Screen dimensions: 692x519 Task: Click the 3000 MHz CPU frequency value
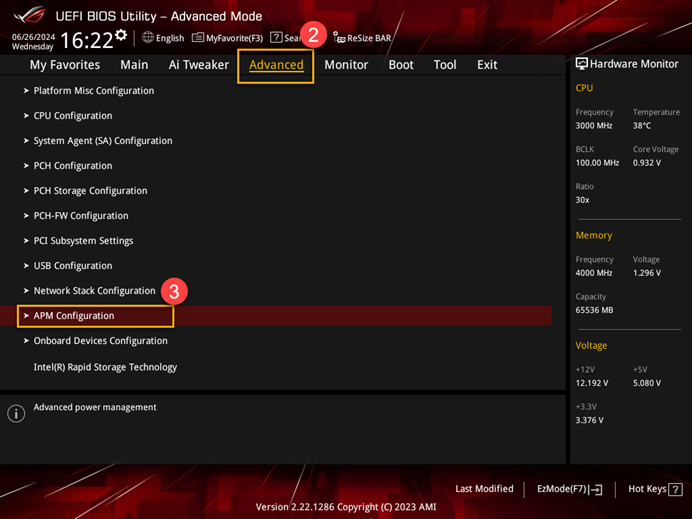pyautogui.click(x=594, y=126)
